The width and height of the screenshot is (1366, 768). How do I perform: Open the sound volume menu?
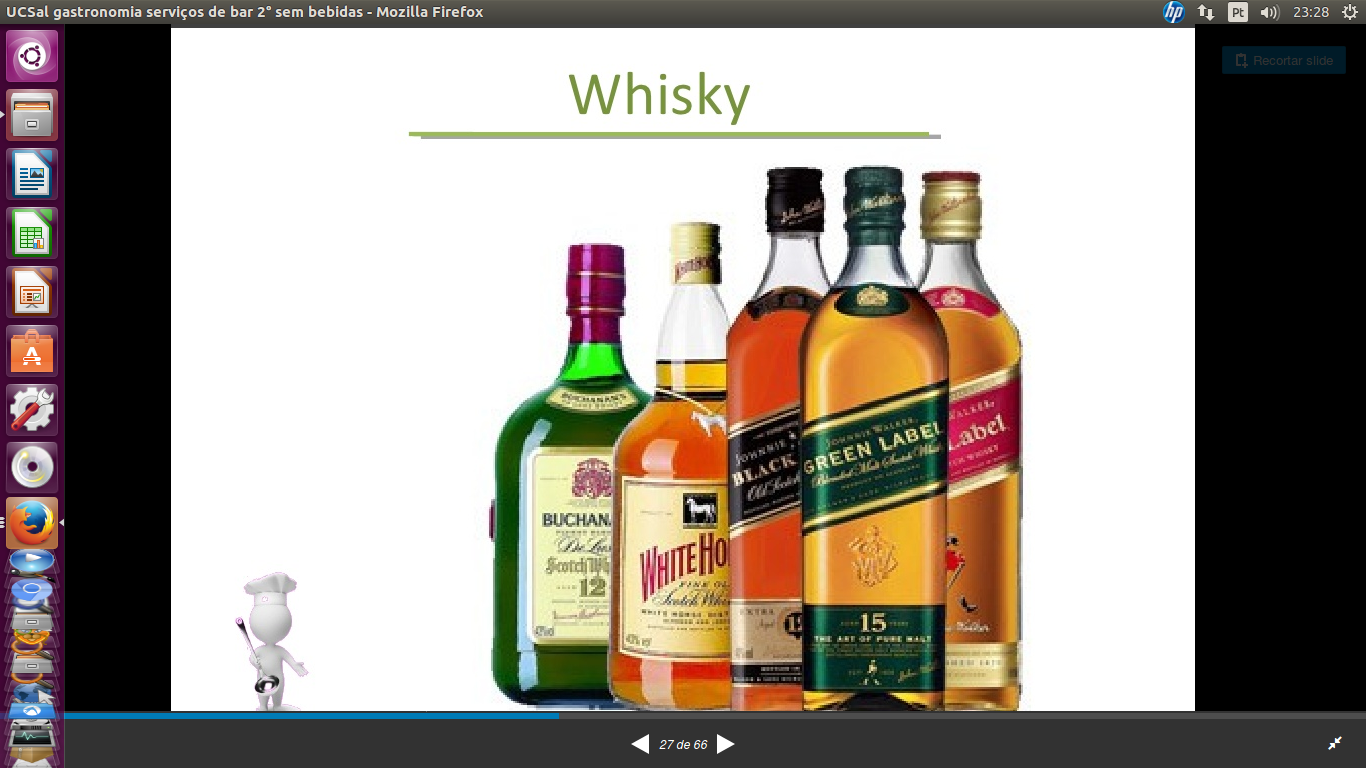click(1270, 12)
